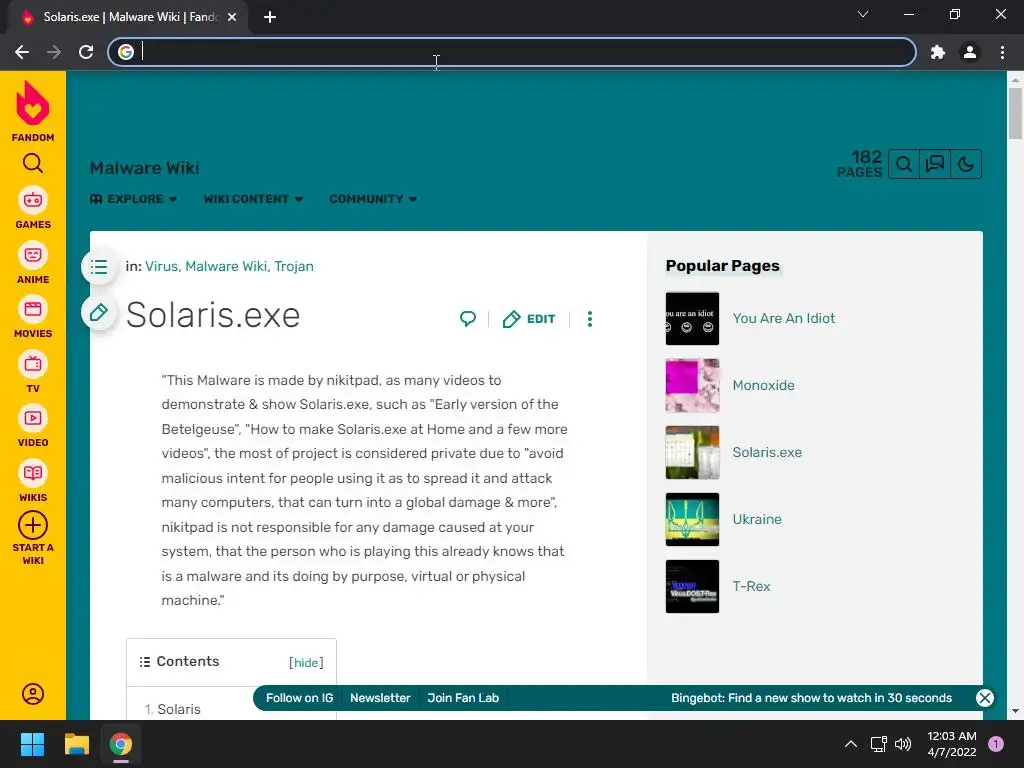Open the Trojan category link

tap(294, 266)
